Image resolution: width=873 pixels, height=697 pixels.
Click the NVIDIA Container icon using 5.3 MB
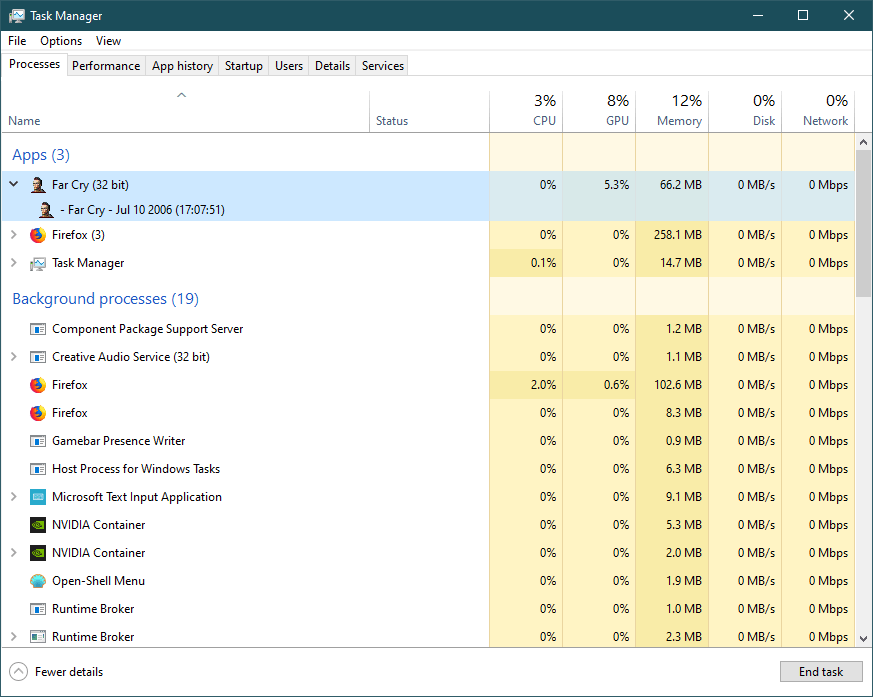(38, 524)
